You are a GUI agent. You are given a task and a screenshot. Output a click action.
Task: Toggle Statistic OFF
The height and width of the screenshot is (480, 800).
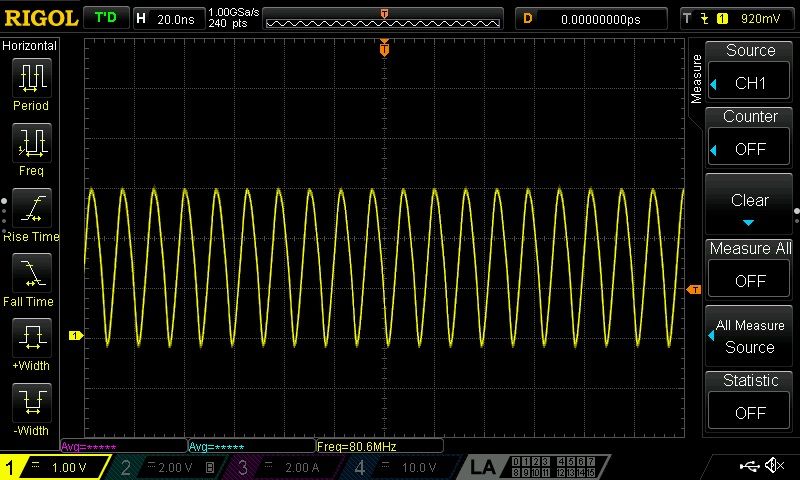[x=749, y=412]
